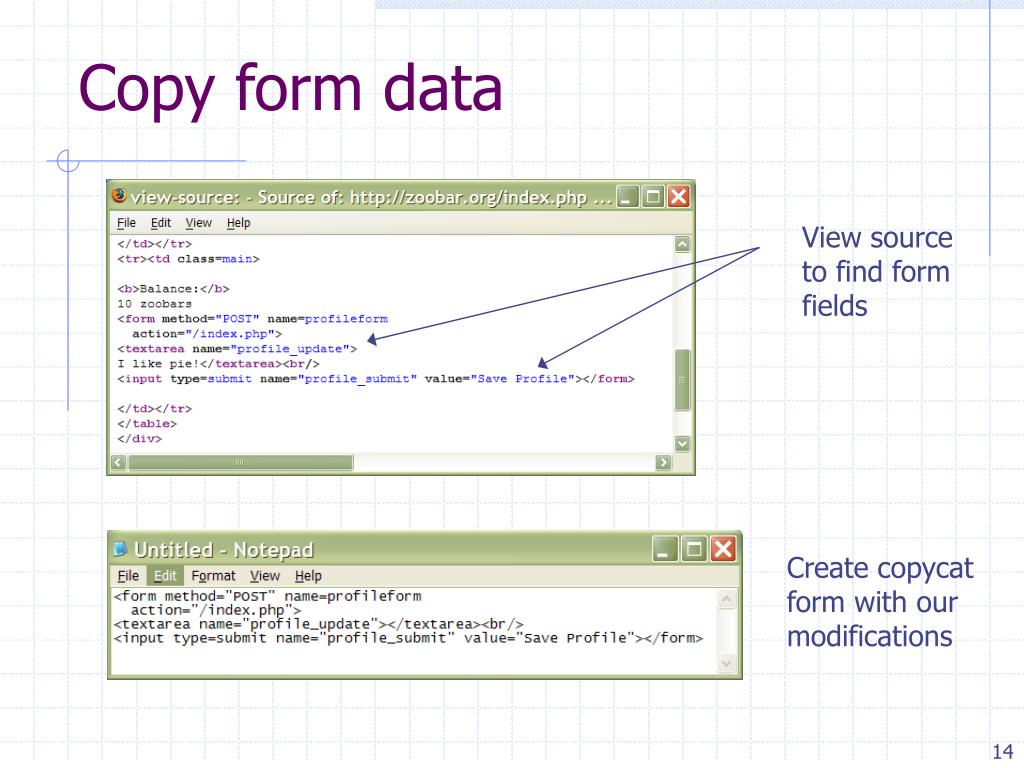Screen dimensions: 1024x768
Task: Click view-source horizontal scroll left arrow
Action: coord(118,462)
